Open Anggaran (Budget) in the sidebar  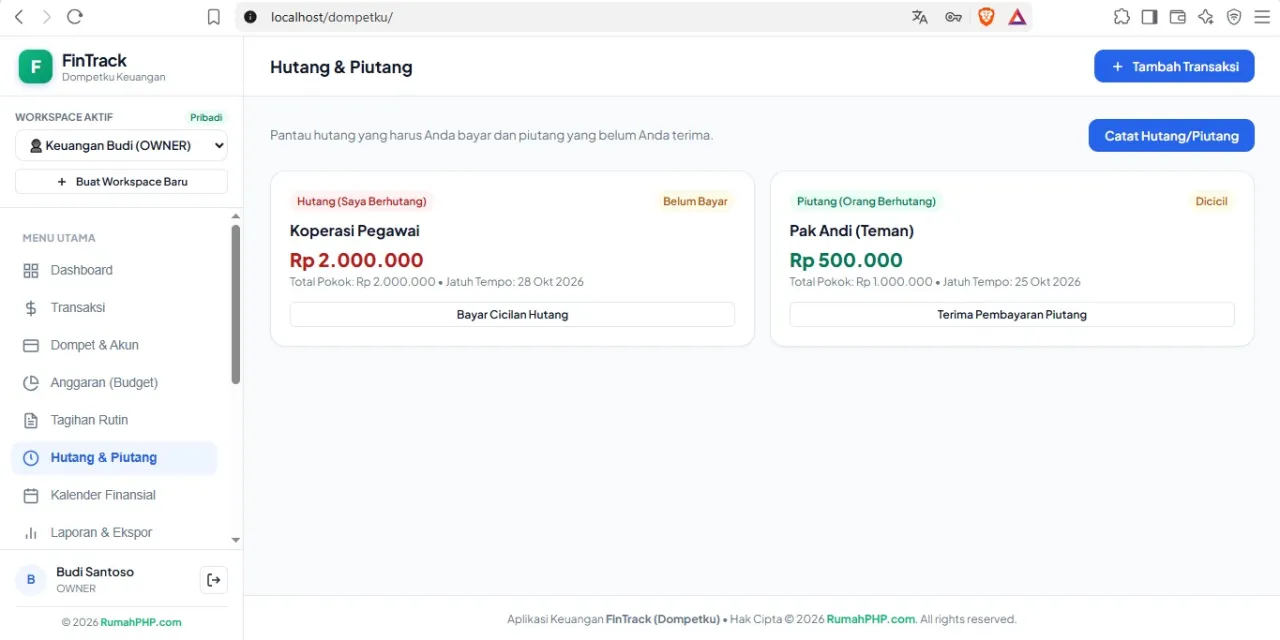[x=114, y=383]
